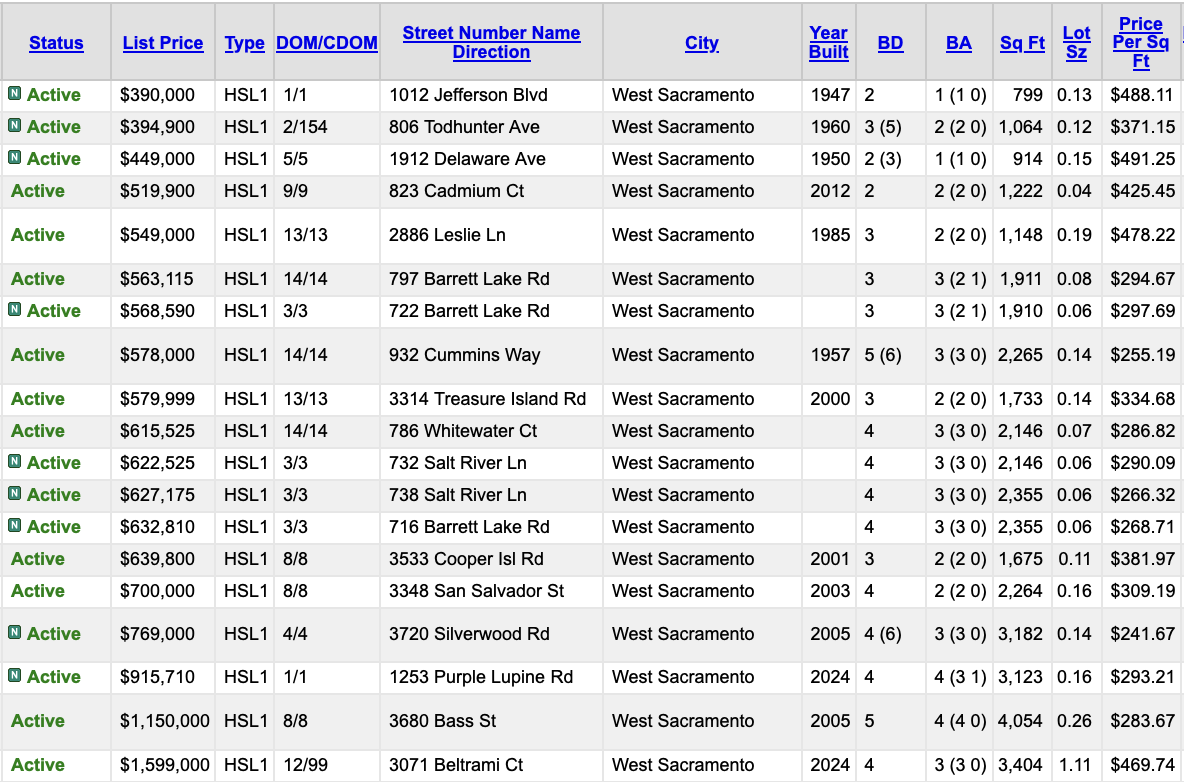Click the New listing icon beside 1012 Jefferson Blvd

[x=14, y=94]
